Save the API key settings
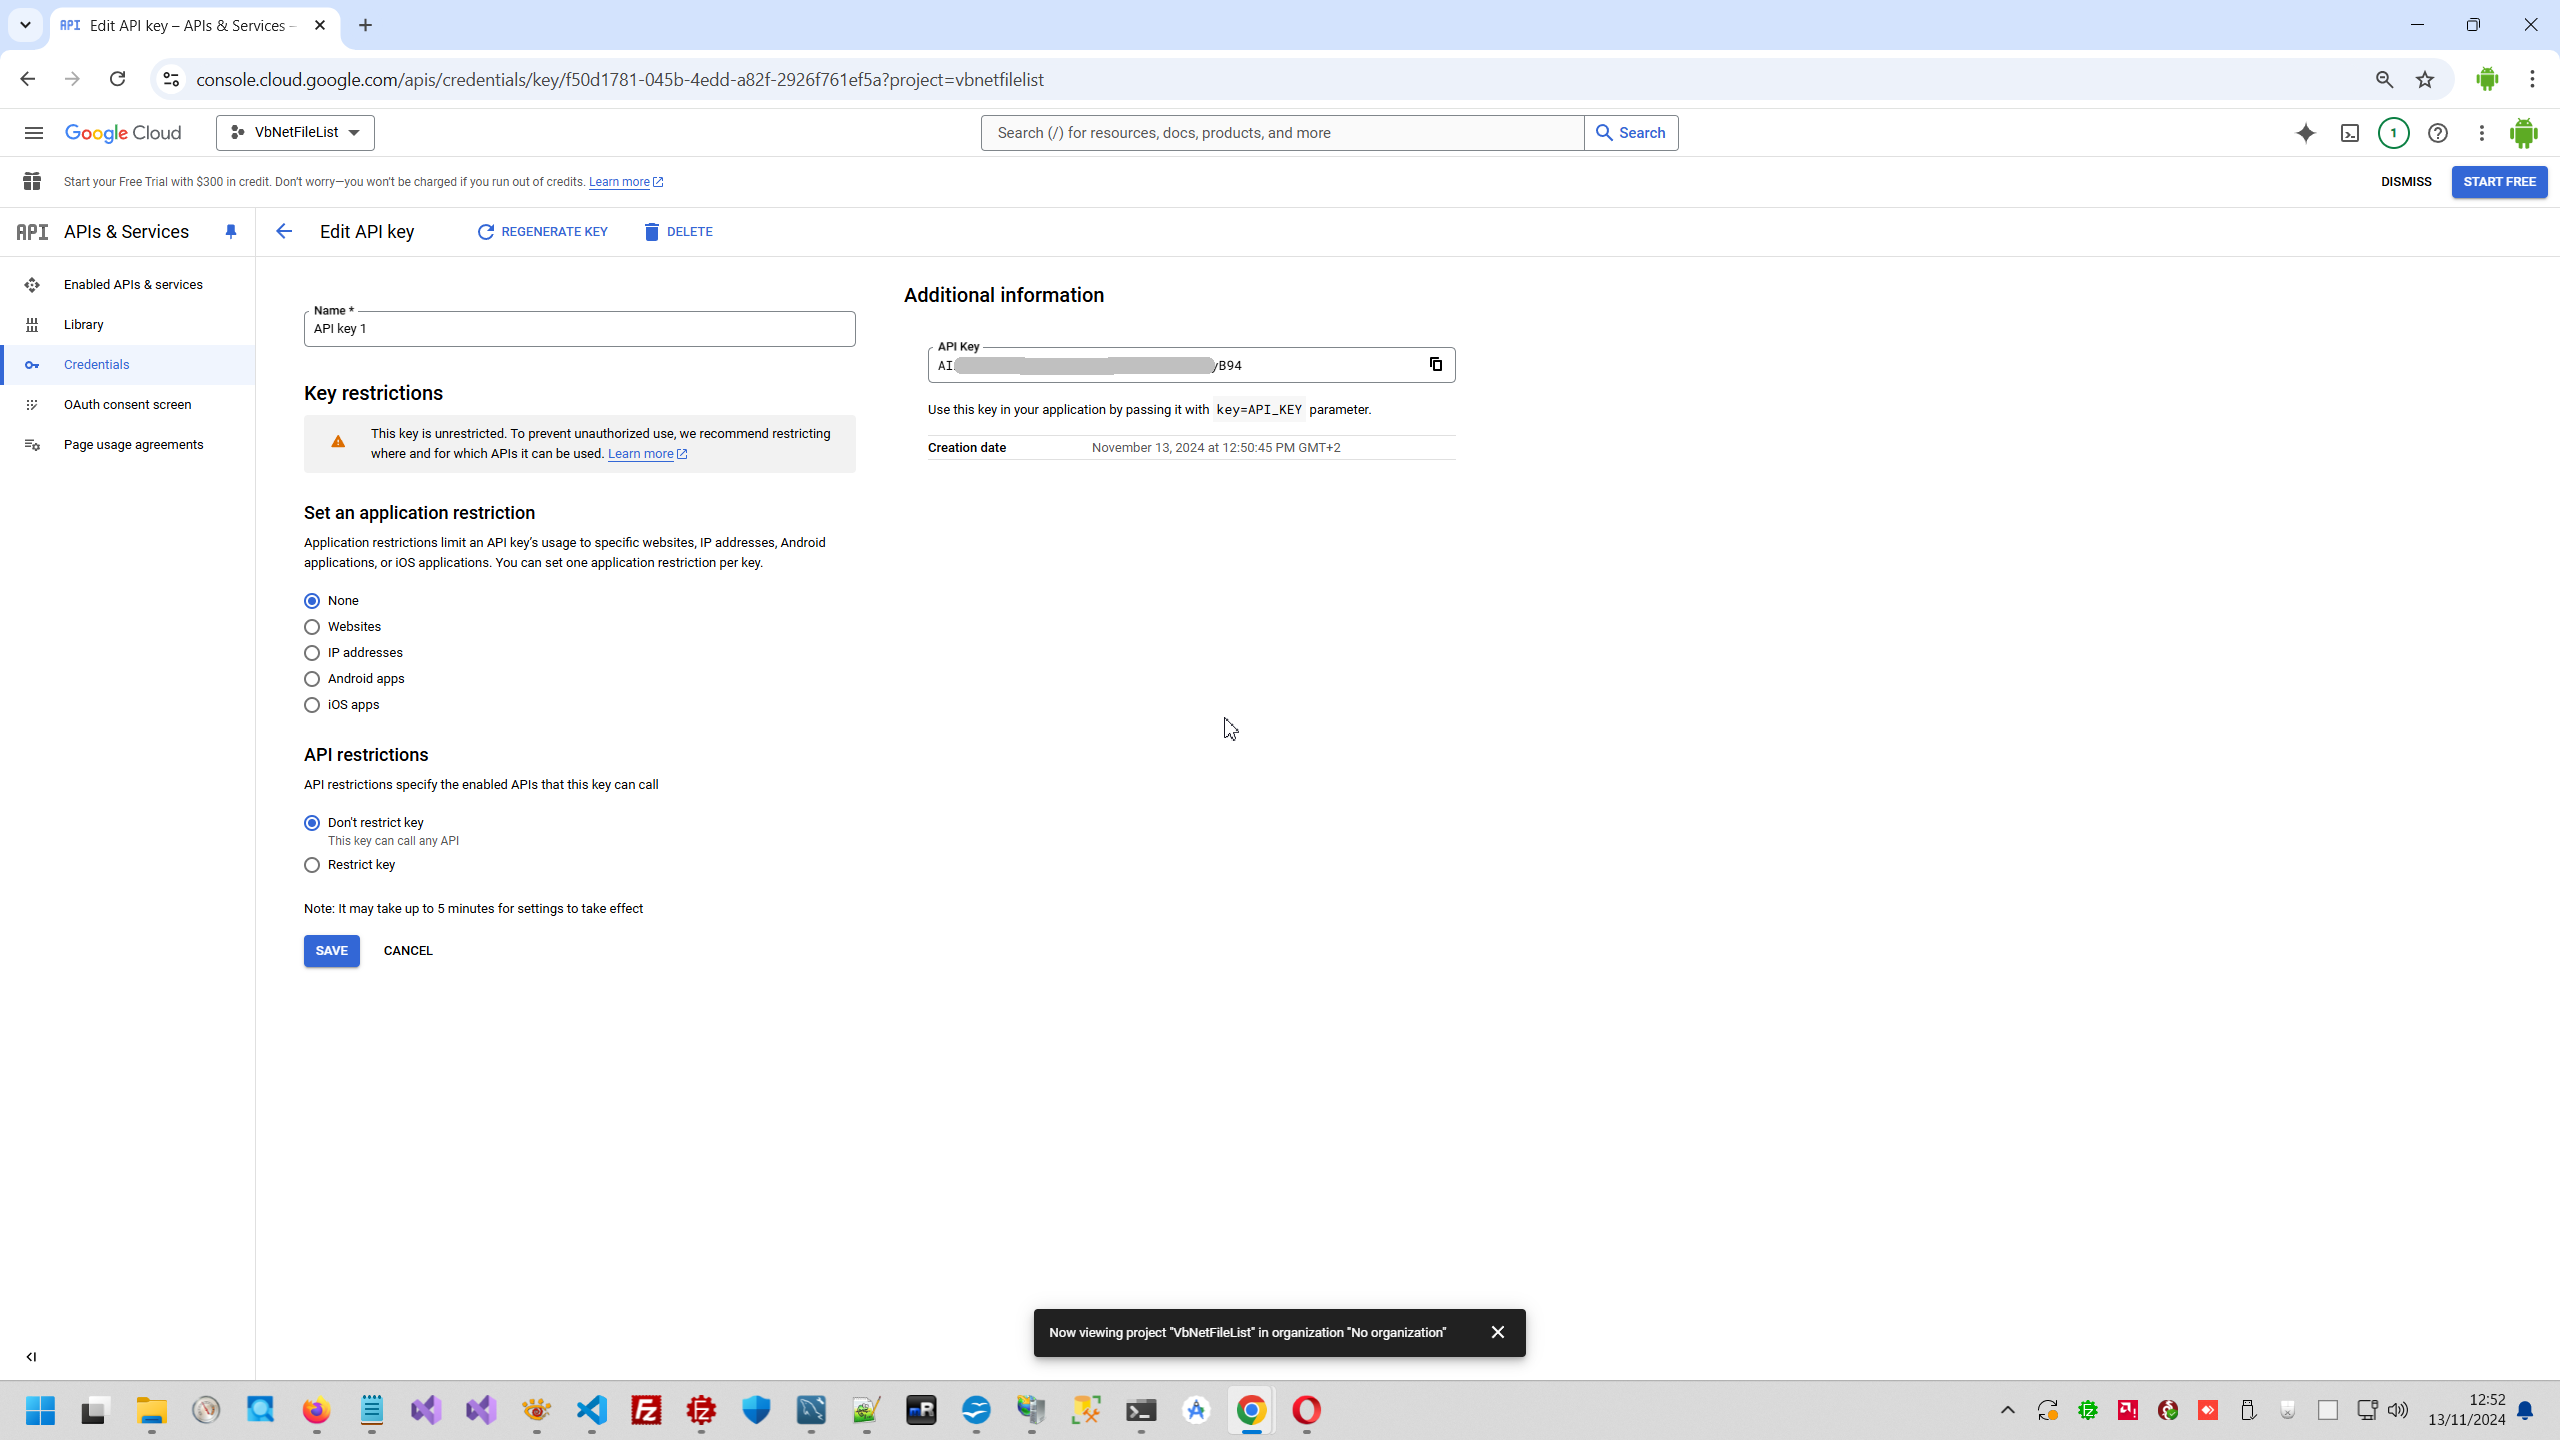2560x1440 pixels. point(331,951)
